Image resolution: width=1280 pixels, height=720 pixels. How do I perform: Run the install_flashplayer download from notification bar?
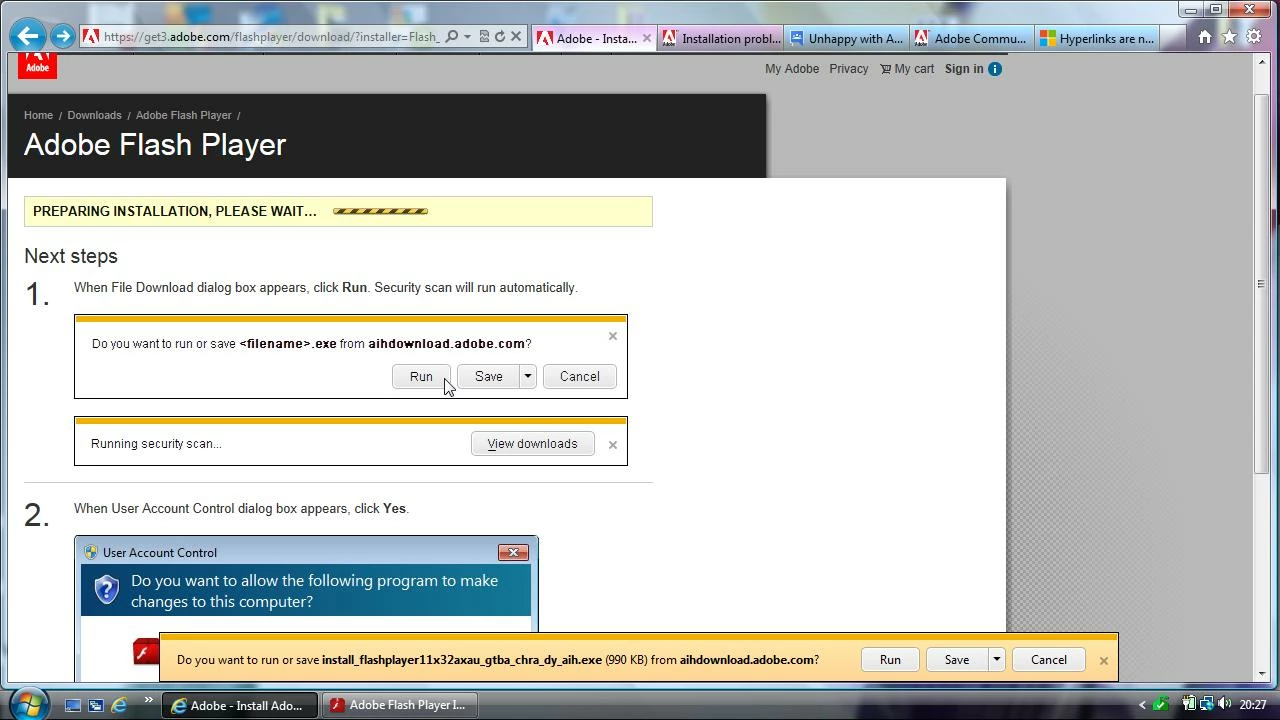890,660
